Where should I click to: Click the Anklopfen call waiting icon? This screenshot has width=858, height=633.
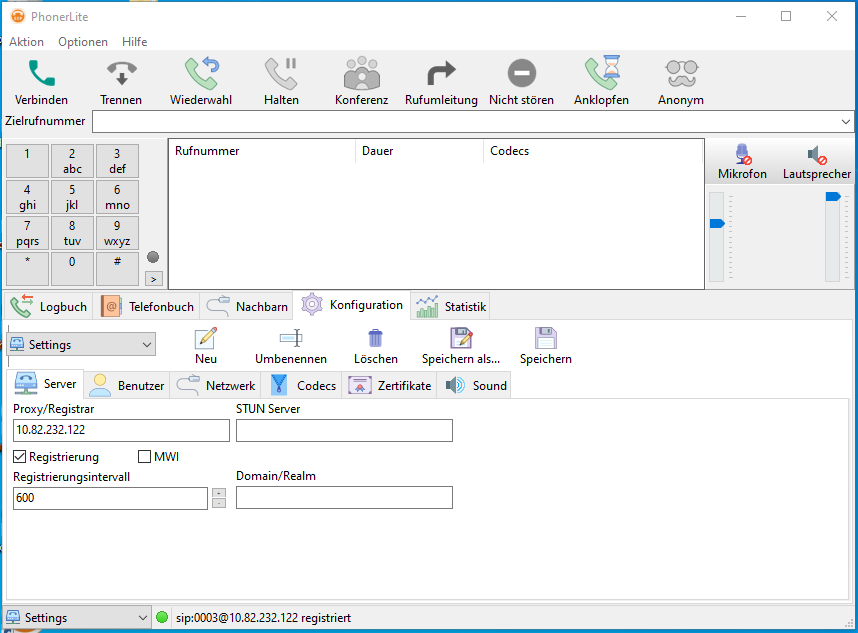[601, 72]
